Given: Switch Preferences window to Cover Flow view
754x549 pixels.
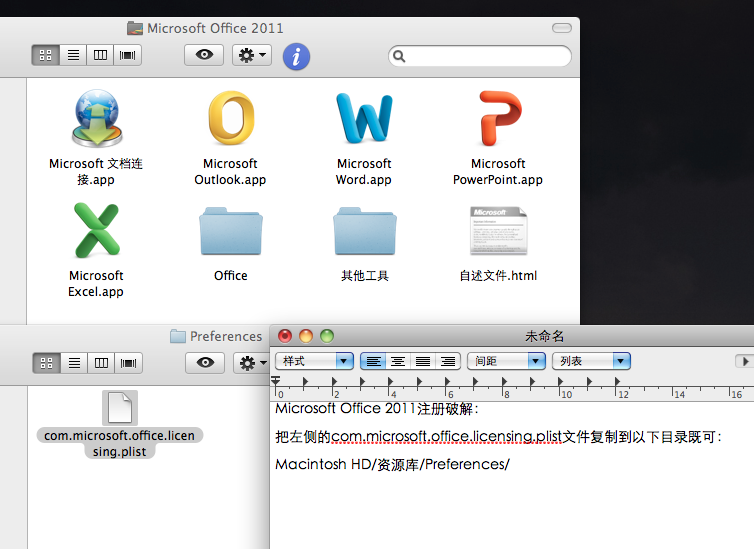Looking at the screenshot, I should coord(128,363).
